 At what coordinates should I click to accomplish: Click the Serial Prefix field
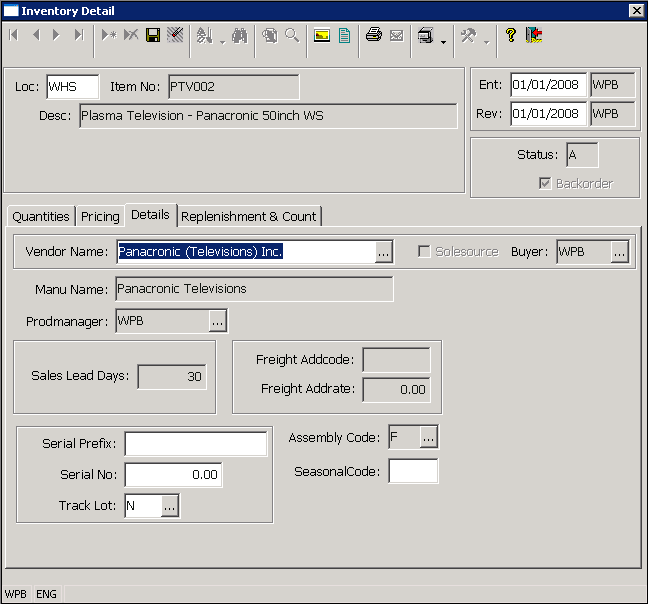(x=196, y=444)
